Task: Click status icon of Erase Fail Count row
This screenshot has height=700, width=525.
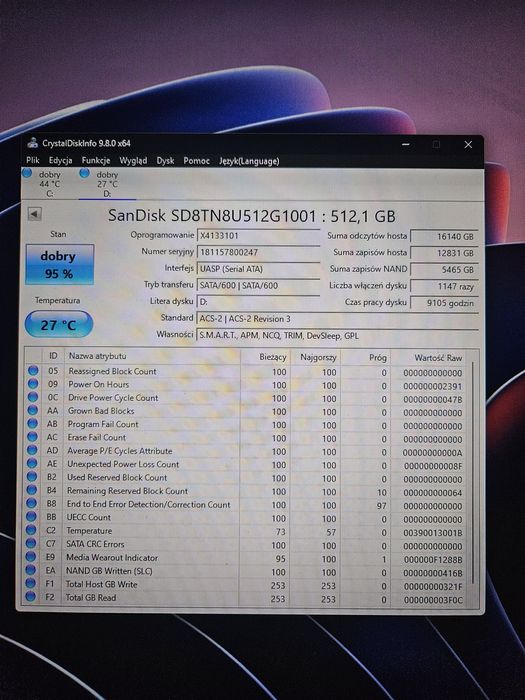Action: click(x=32, y=437)
